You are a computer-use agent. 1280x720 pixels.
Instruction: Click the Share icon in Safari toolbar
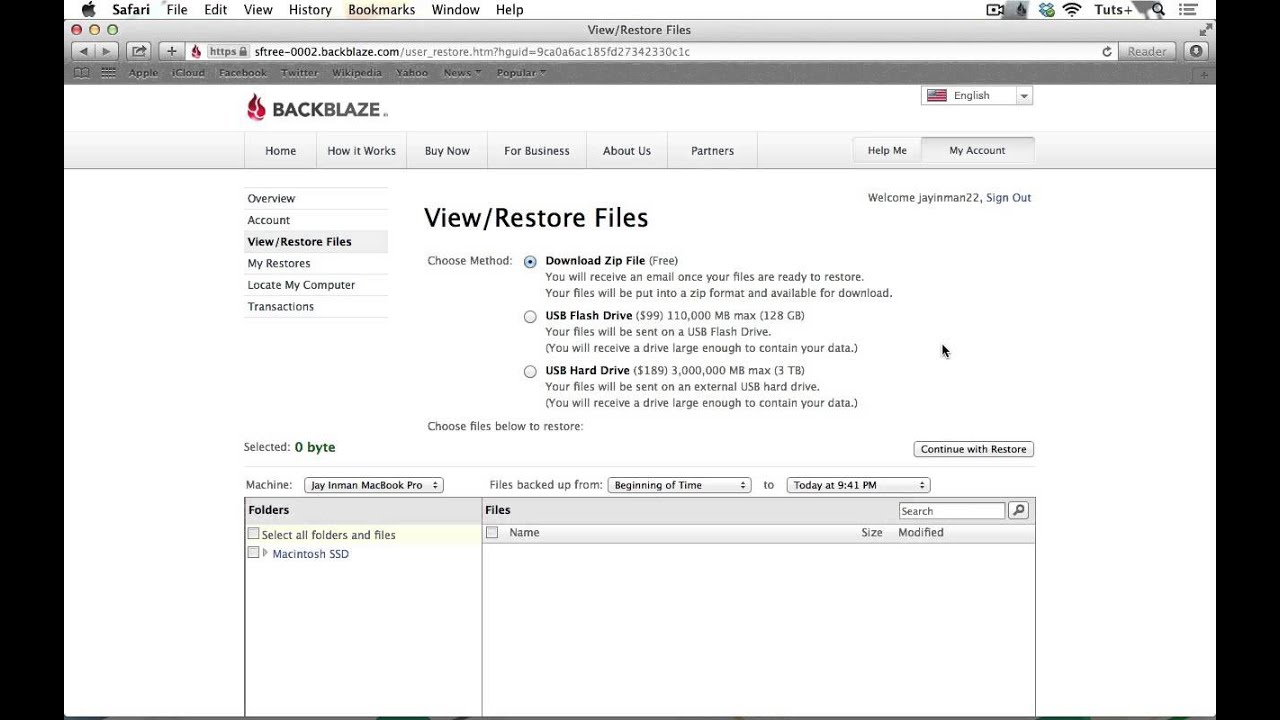click(x=139, y=51)
